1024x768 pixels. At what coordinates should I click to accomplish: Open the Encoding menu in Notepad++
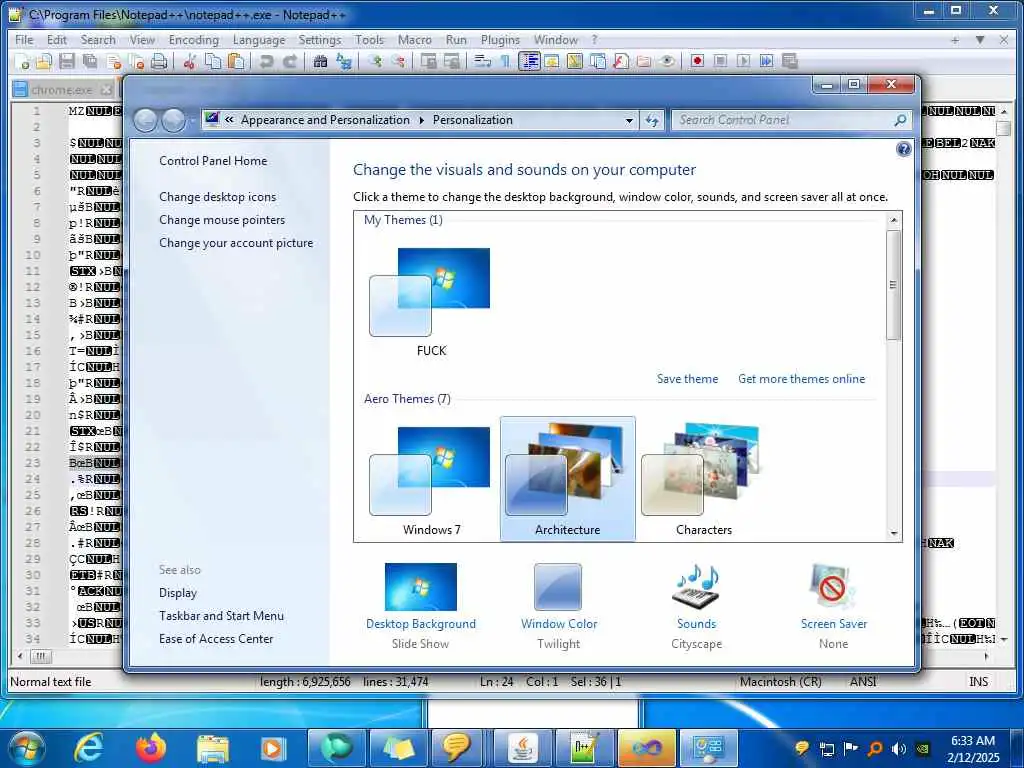click(x=194, y=40)
